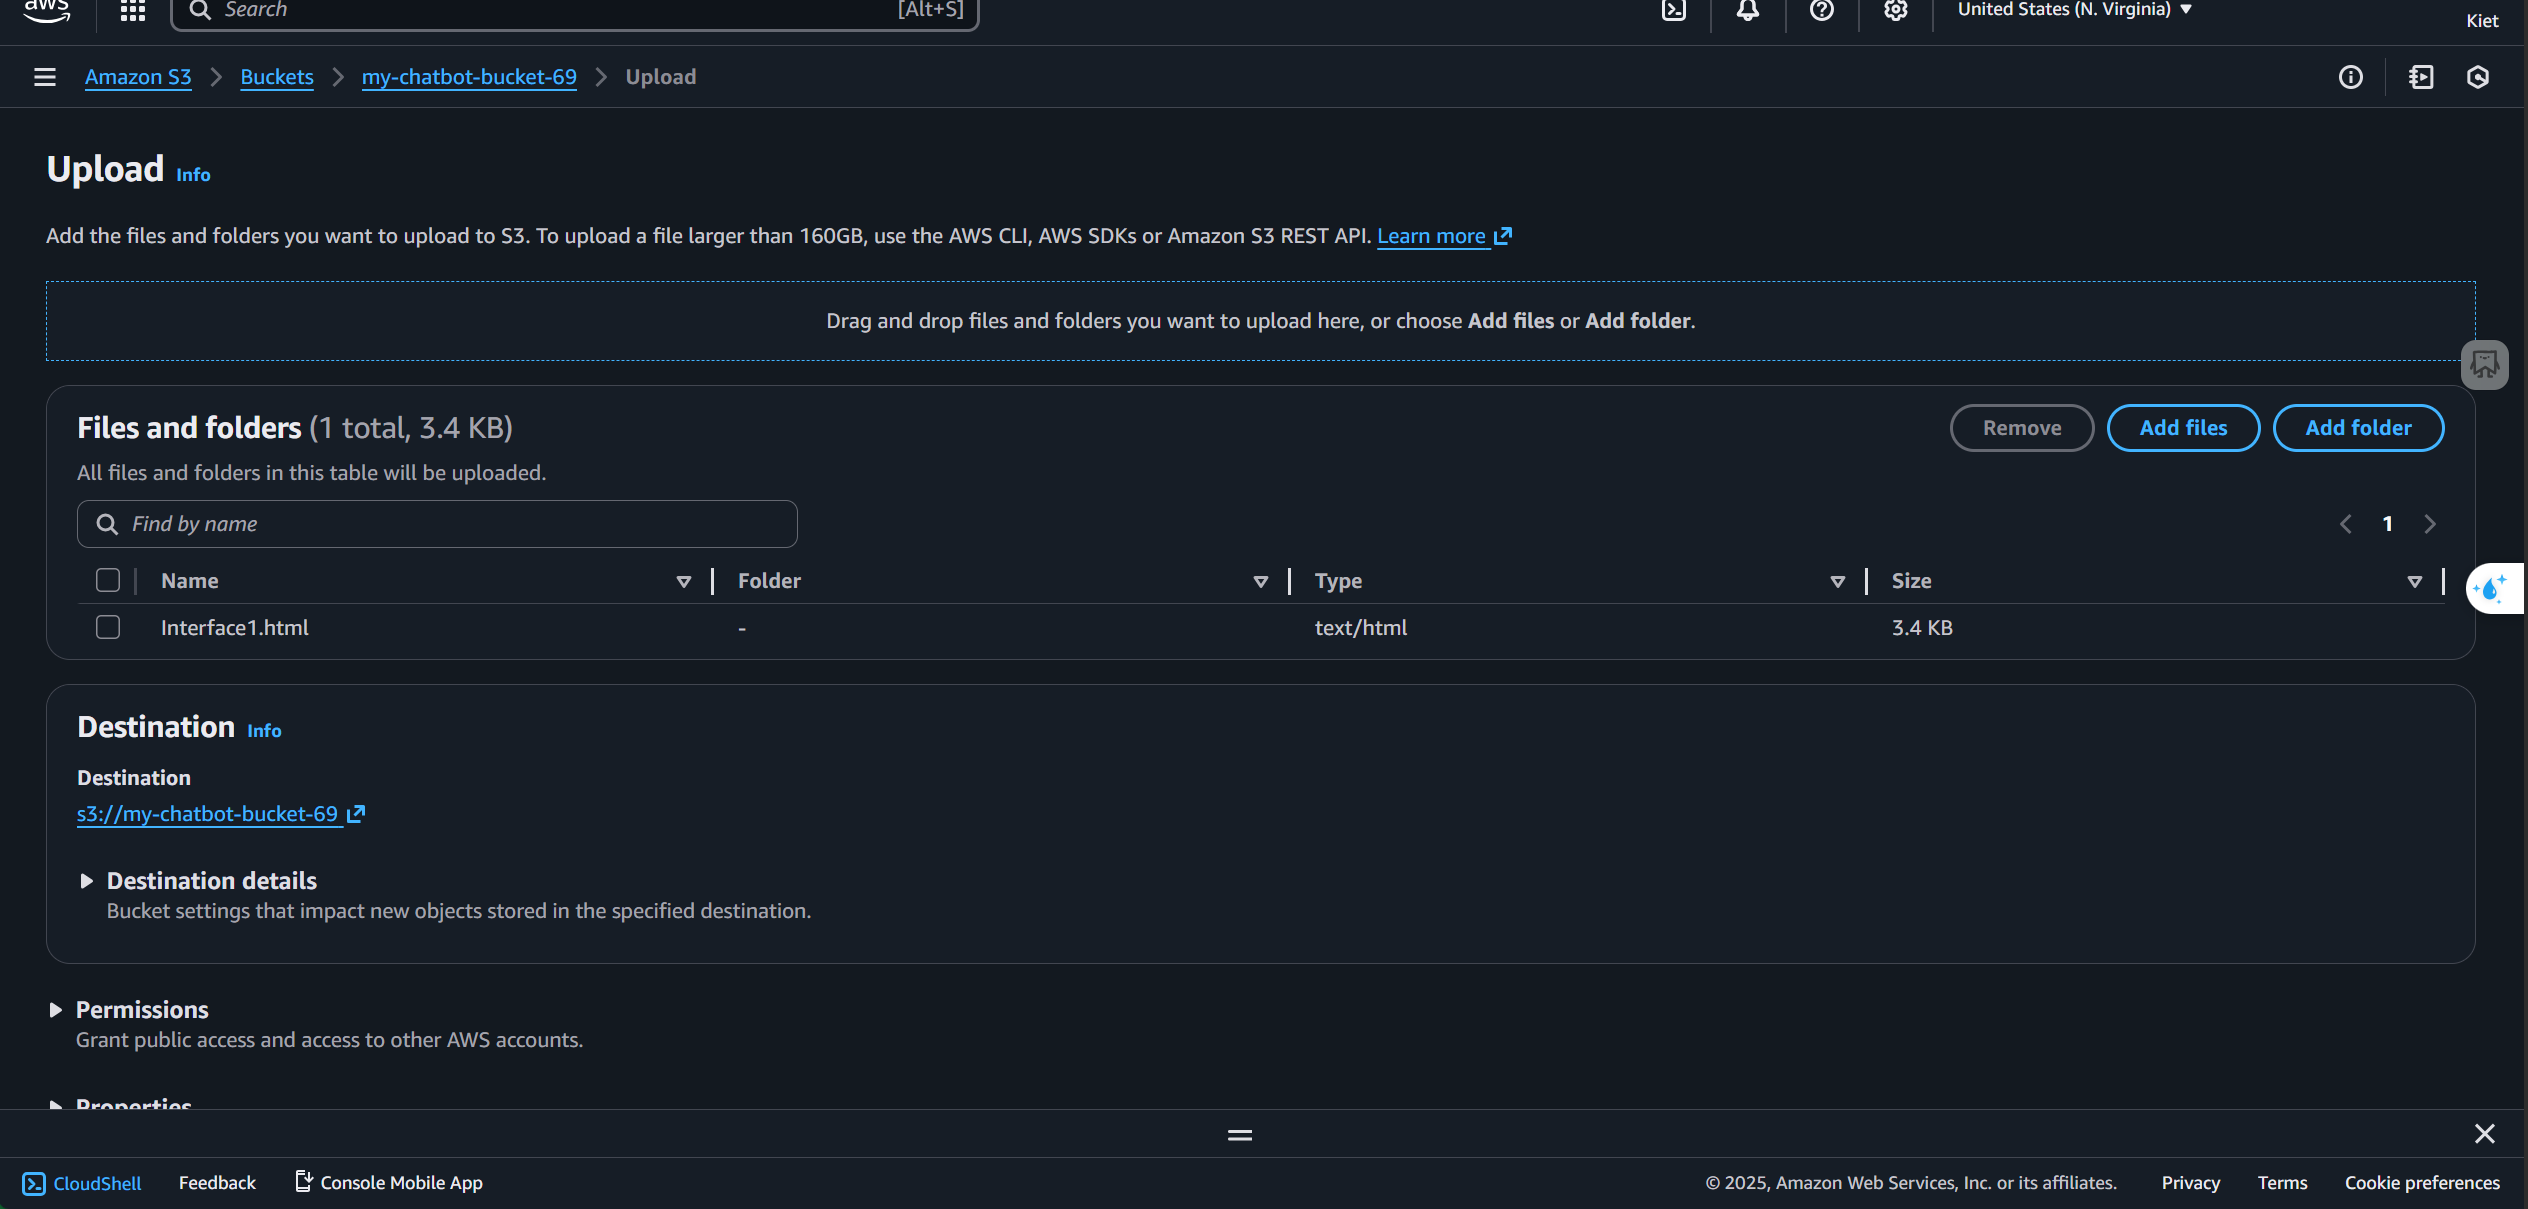The height and width of the screenshot is (1209, 2528).
Task: Open the s3://my-chatbot-bucket-69 destination link
Action: click(x=208, y=814)
